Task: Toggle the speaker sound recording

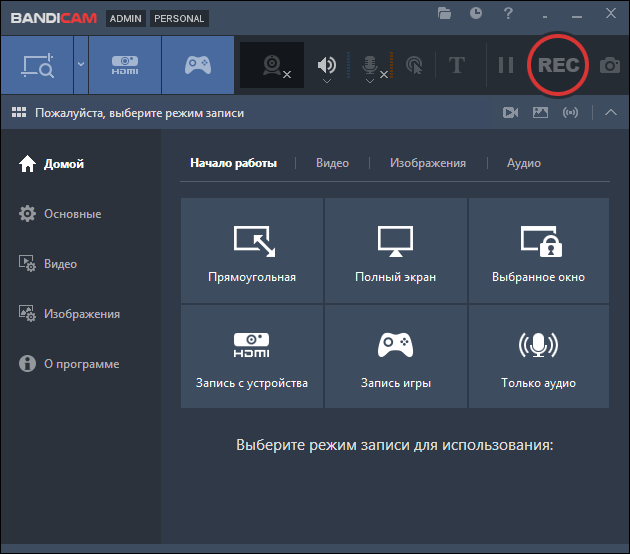Action: [327, 65]
